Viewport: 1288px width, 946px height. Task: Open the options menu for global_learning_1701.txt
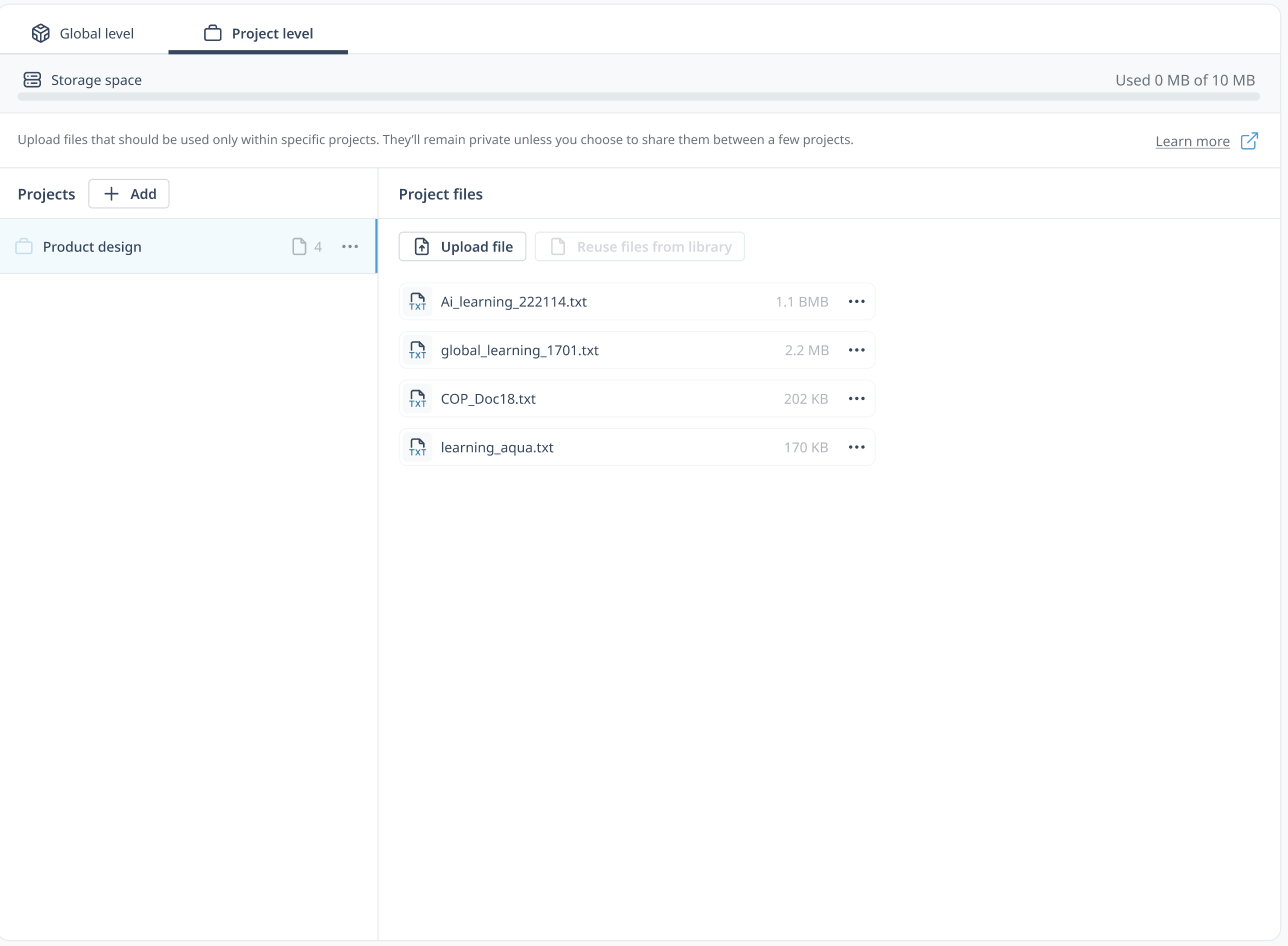point(856,350)
